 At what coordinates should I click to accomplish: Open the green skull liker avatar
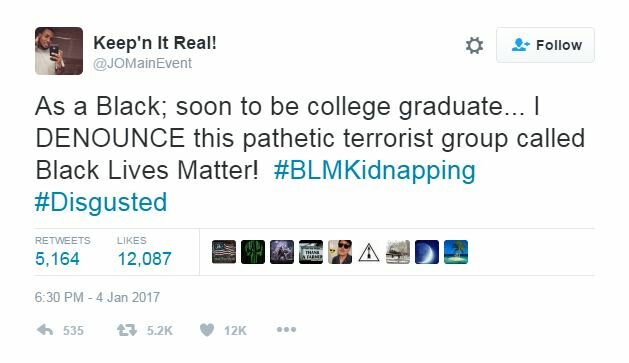[253, 252]
